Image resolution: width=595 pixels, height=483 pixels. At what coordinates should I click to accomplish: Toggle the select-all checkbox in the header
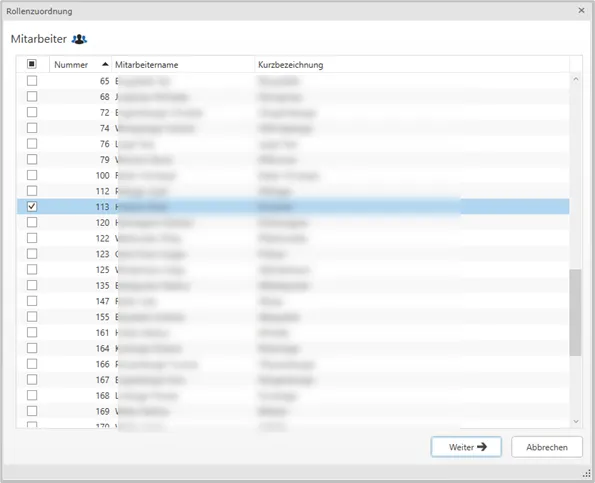pyautogui.click(x=32, y=64)
